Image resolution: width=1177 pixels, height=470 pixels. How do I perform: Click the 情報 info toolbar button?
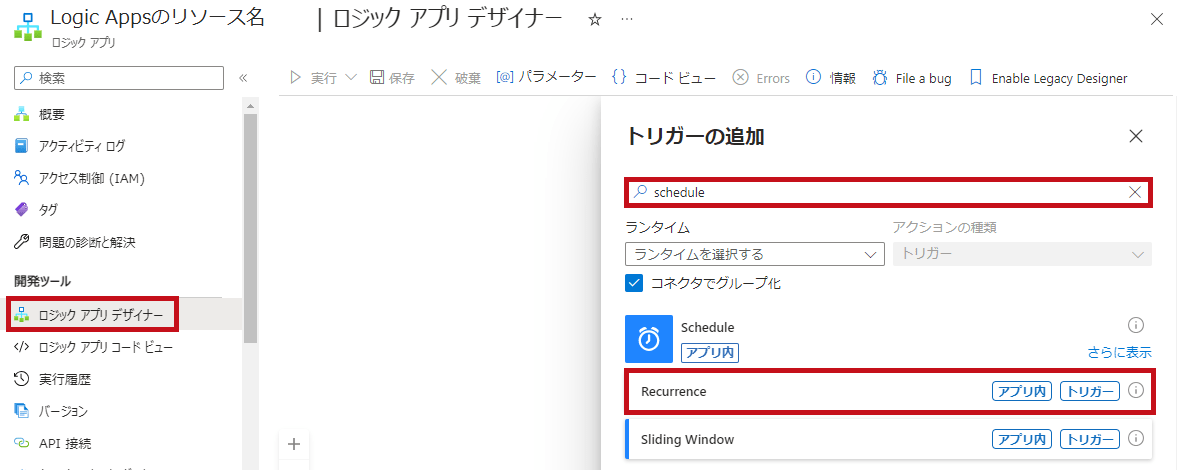point(831,78)
